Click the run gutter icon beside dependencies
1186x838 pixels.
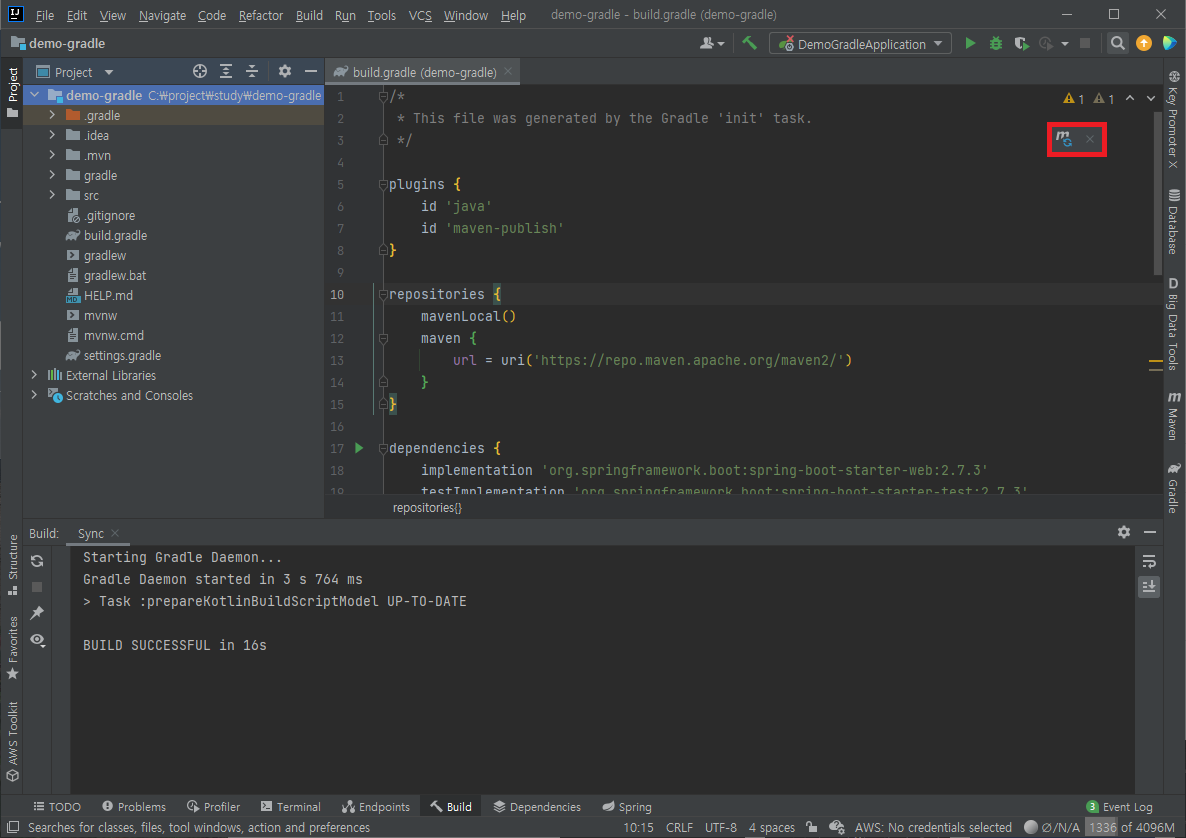click(359, 448)
